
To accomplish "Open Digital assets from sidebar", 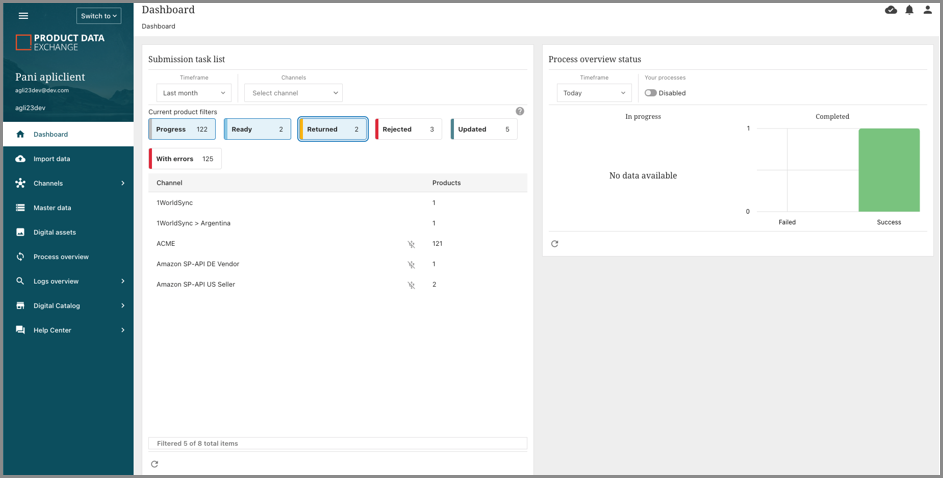I will coord(55,232).
